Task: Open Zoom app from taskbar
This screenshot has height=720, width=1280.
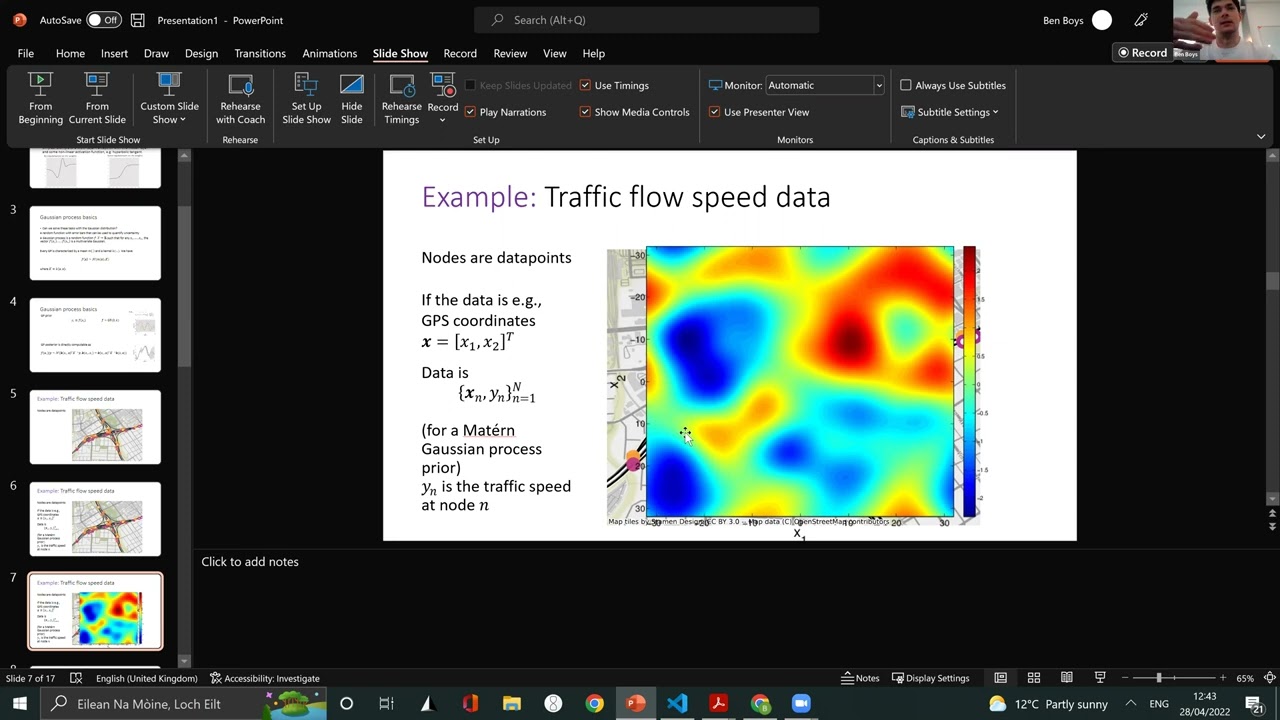Action: pos(801,704)
